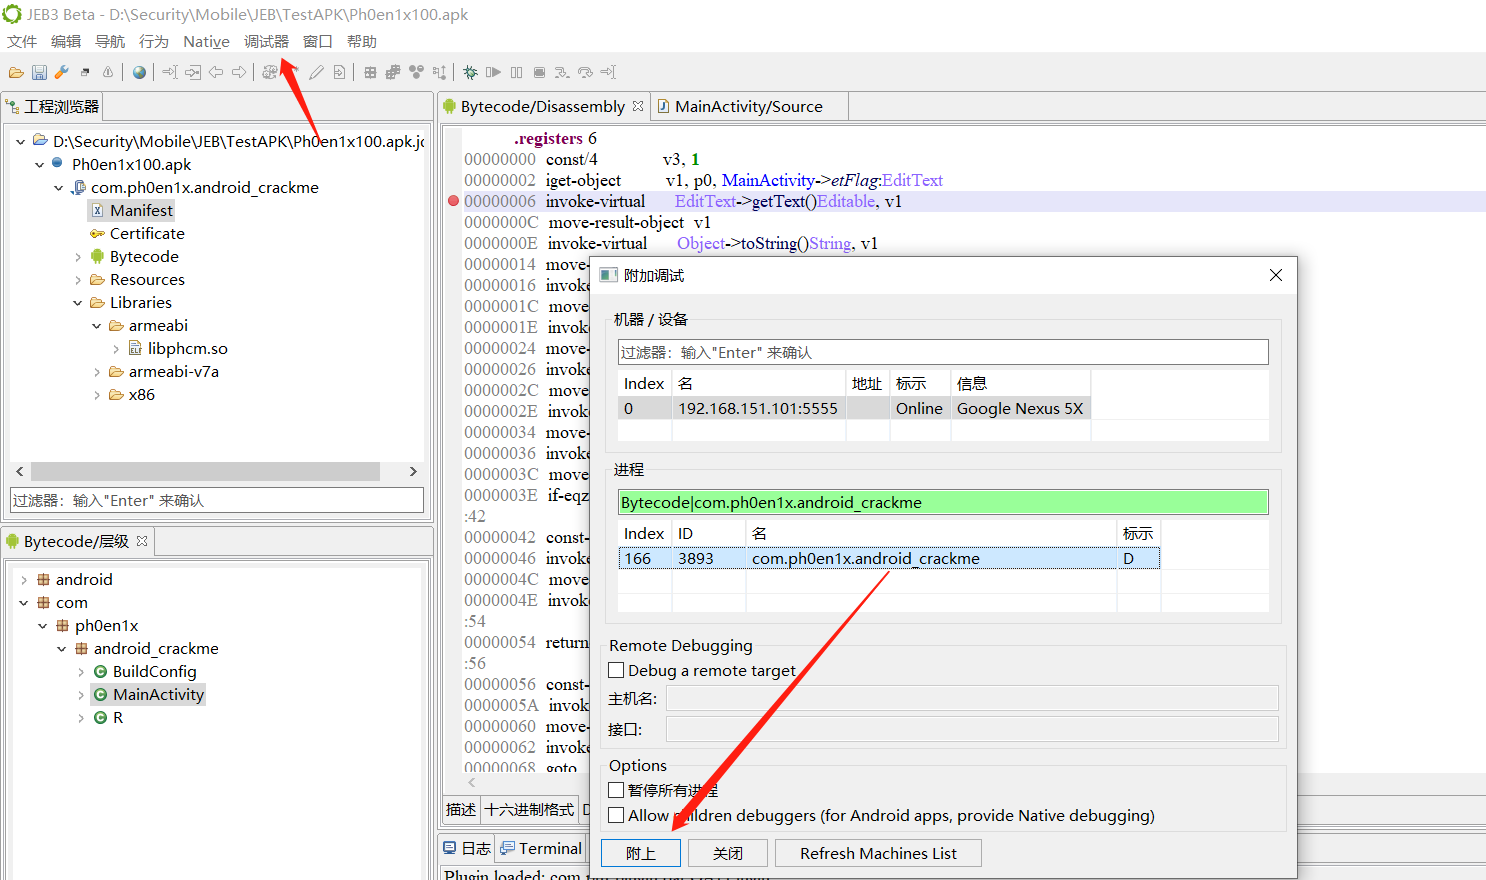This screenshot has height=880, width=1486.
Task: Open the Native menu
Action: [206, 41]
